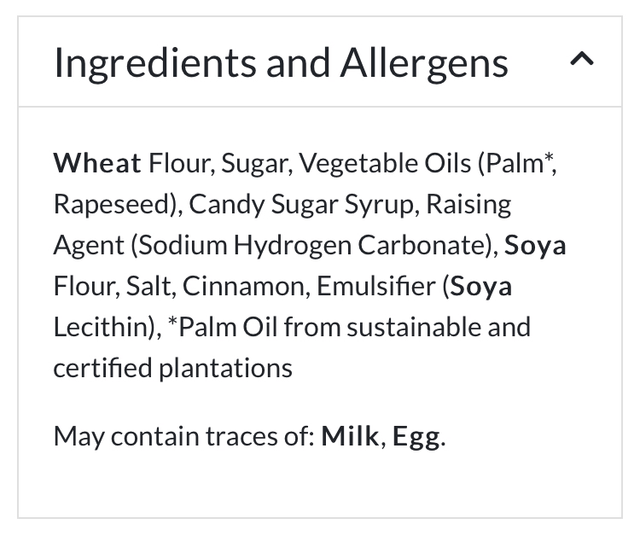Image resolution: width=640 pixels, height=536 pixels.
Task: Click the bold Wheat allergen word
Action: (x=97, y=163)
